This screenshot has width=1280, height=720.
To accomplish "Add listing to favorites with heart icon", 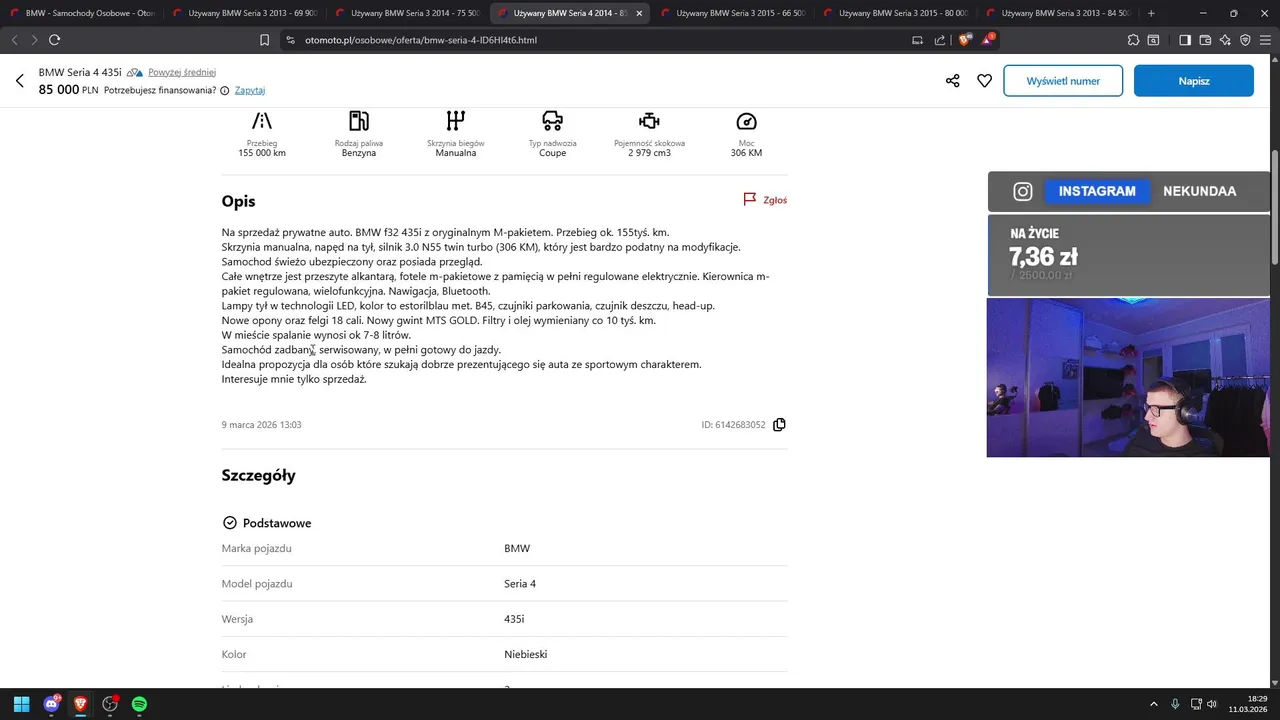I will 984,81.
